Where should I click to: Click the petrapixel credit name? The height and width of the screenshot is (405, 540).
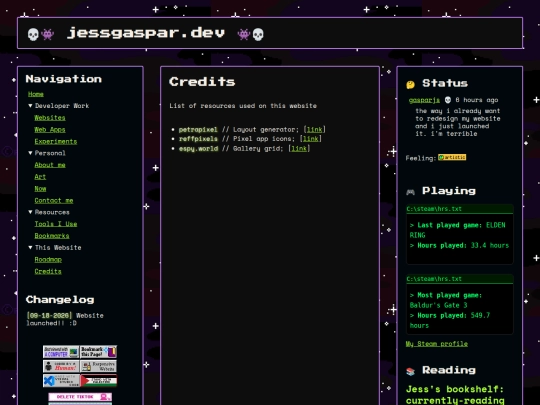click(x=198, y=129)
